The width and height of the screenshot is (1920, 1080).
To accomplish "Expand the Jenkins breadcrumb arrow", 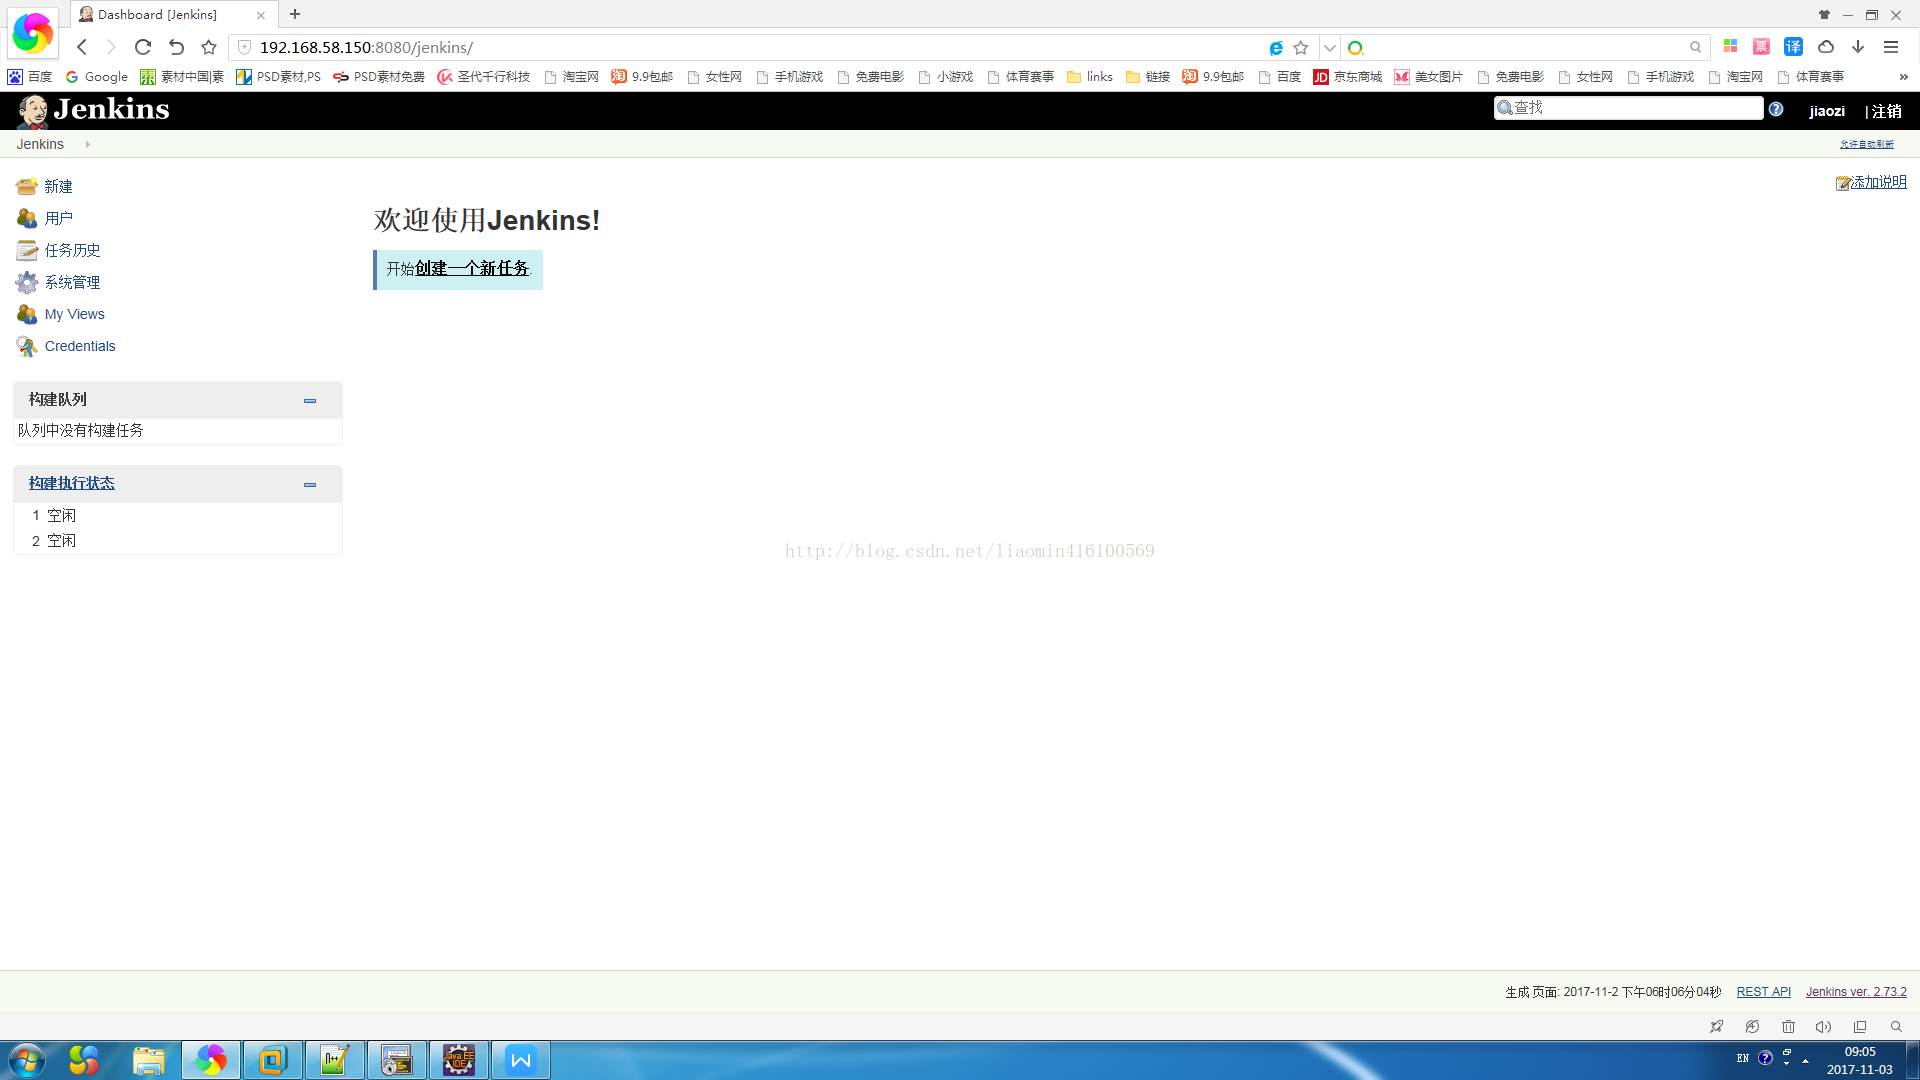I will [88, 144].
